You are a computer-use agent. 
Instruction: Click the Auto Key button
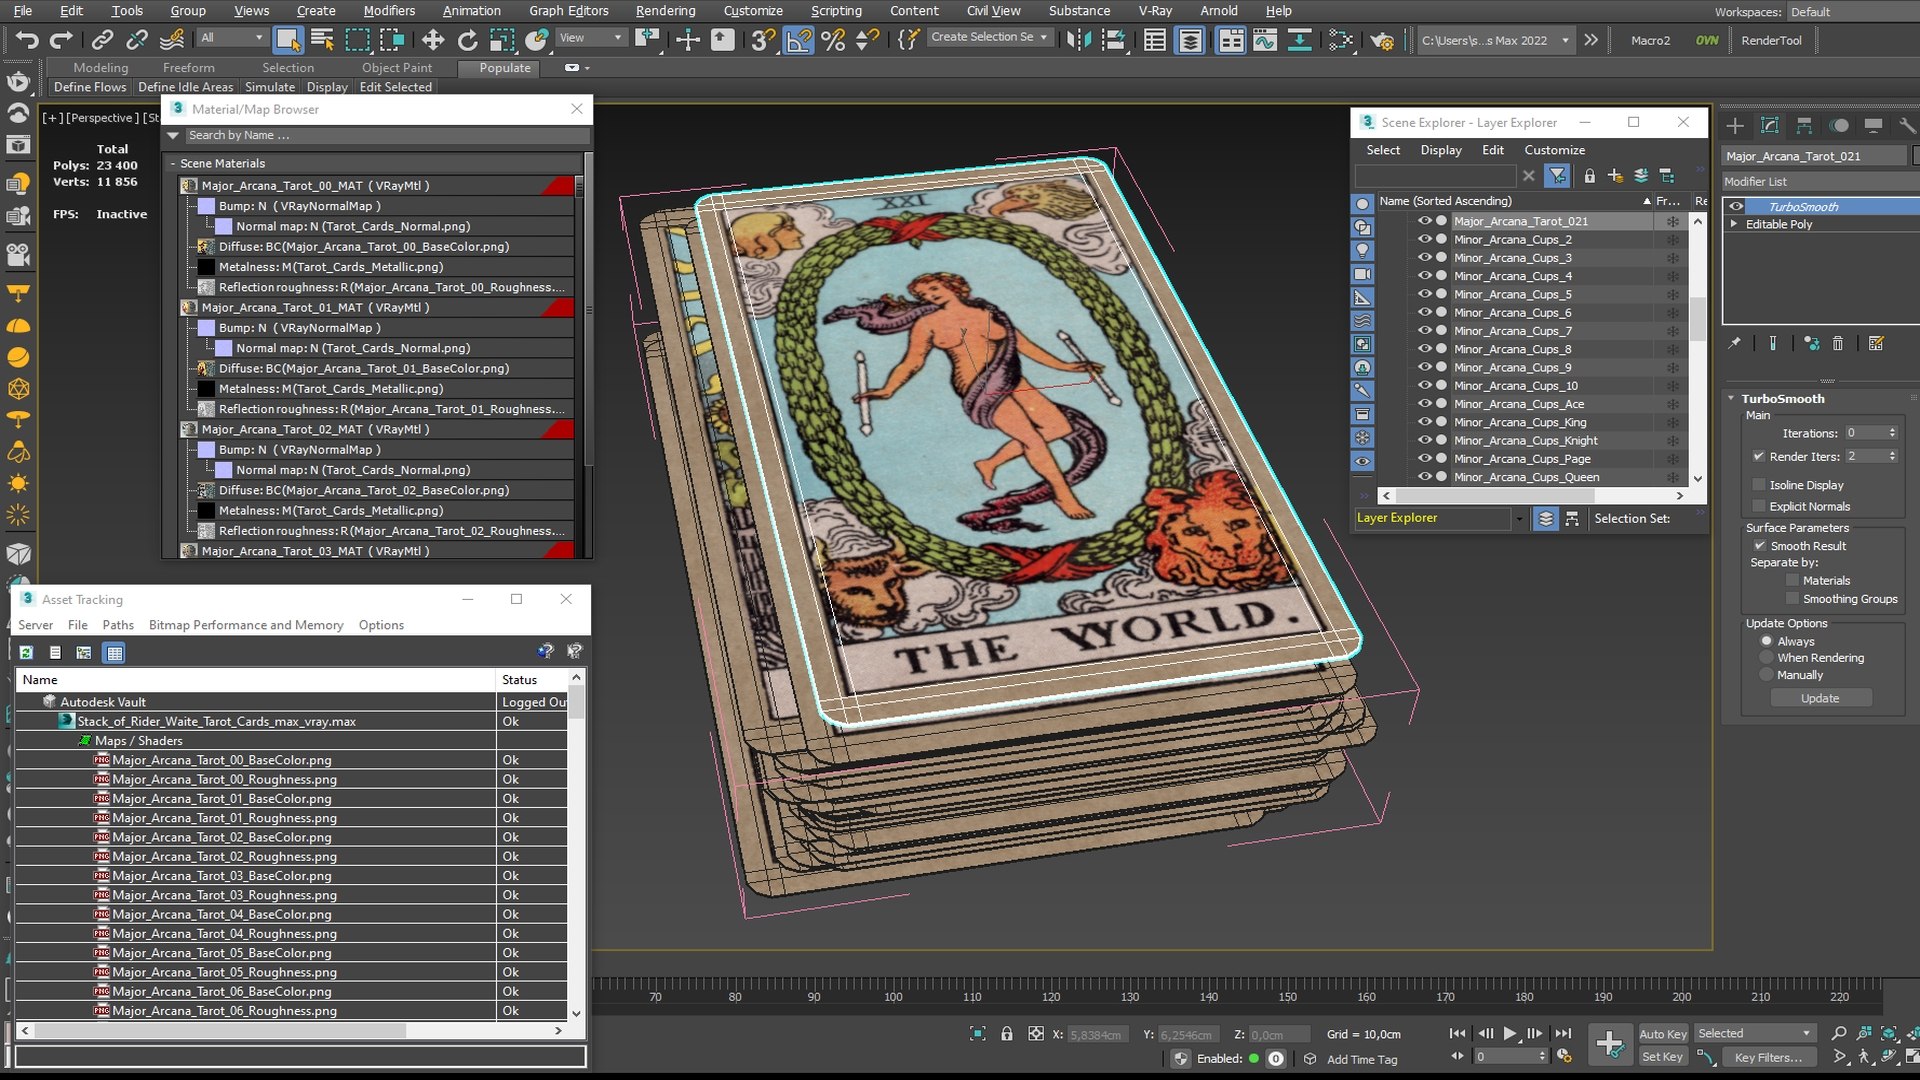pyautogui.click(x=1663, y=1034)
